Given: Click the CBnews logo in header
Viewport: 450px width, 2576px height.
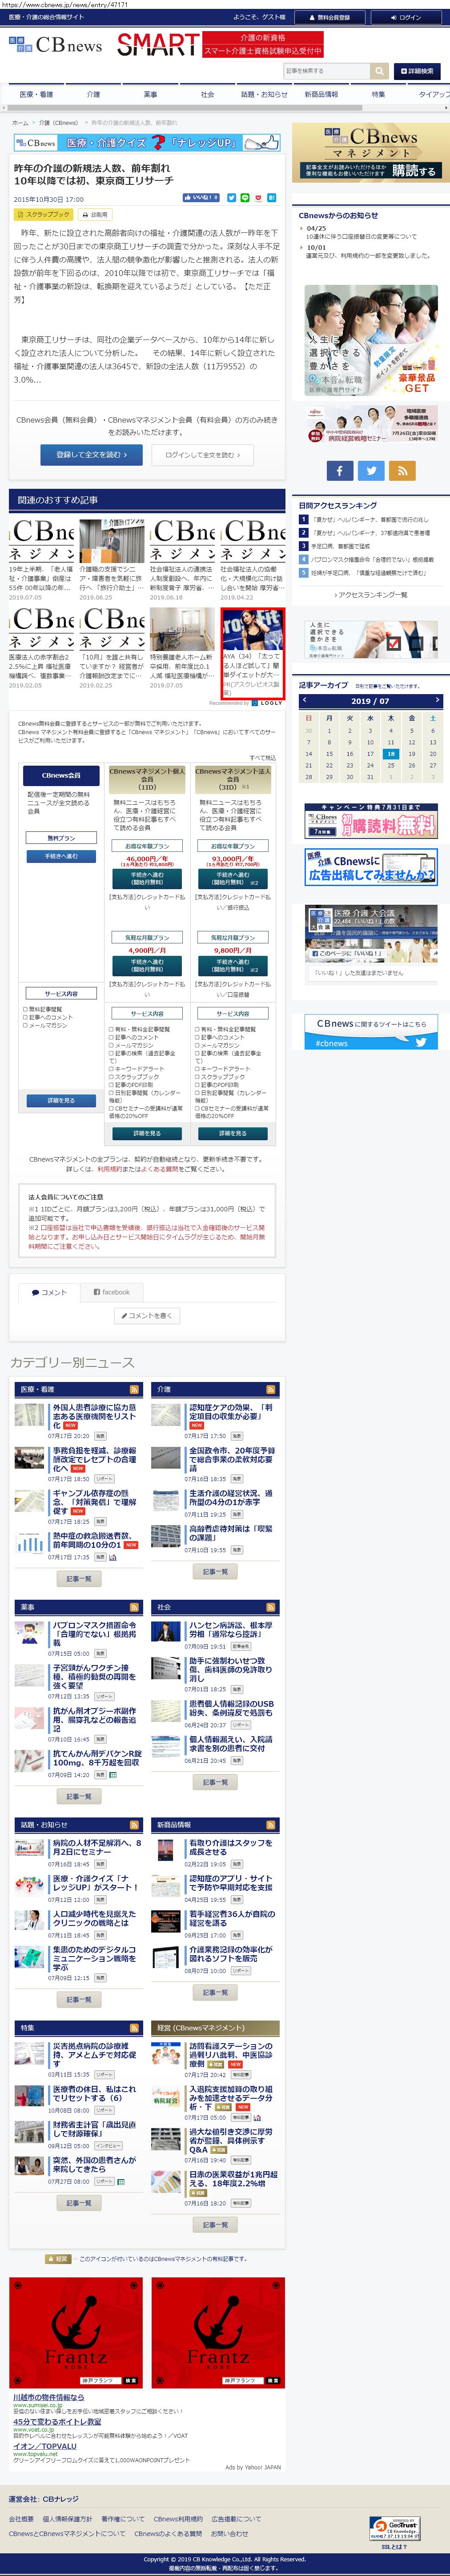Looking at the screenshot, I should (56, 45).
